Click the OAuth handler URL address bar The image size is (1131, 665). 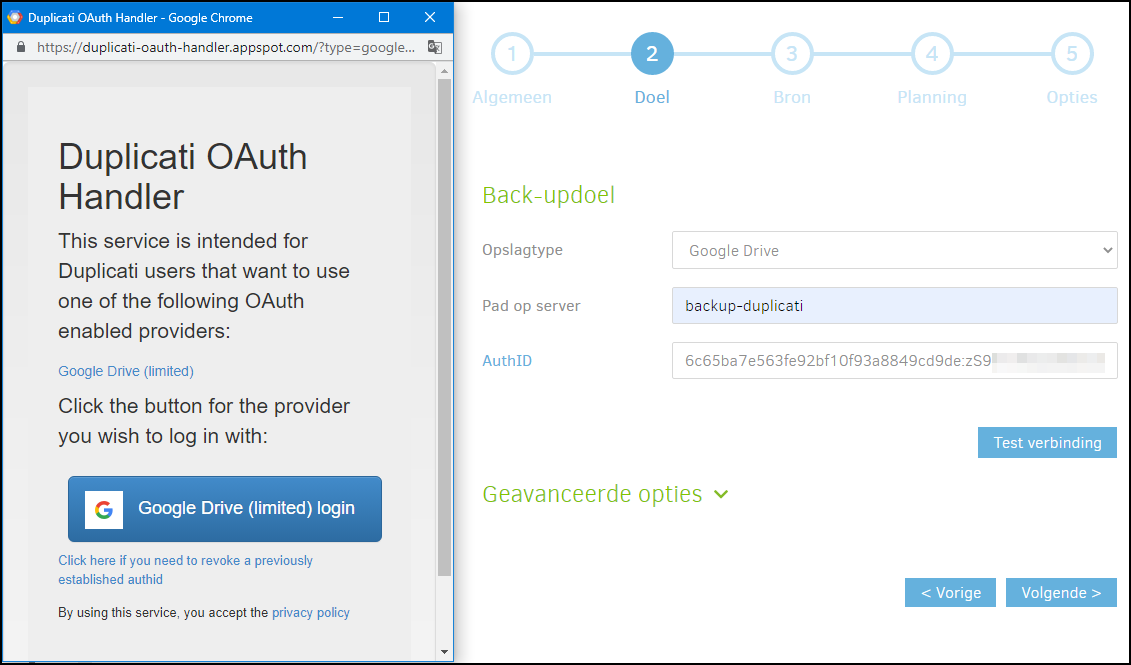click(226, 48)
